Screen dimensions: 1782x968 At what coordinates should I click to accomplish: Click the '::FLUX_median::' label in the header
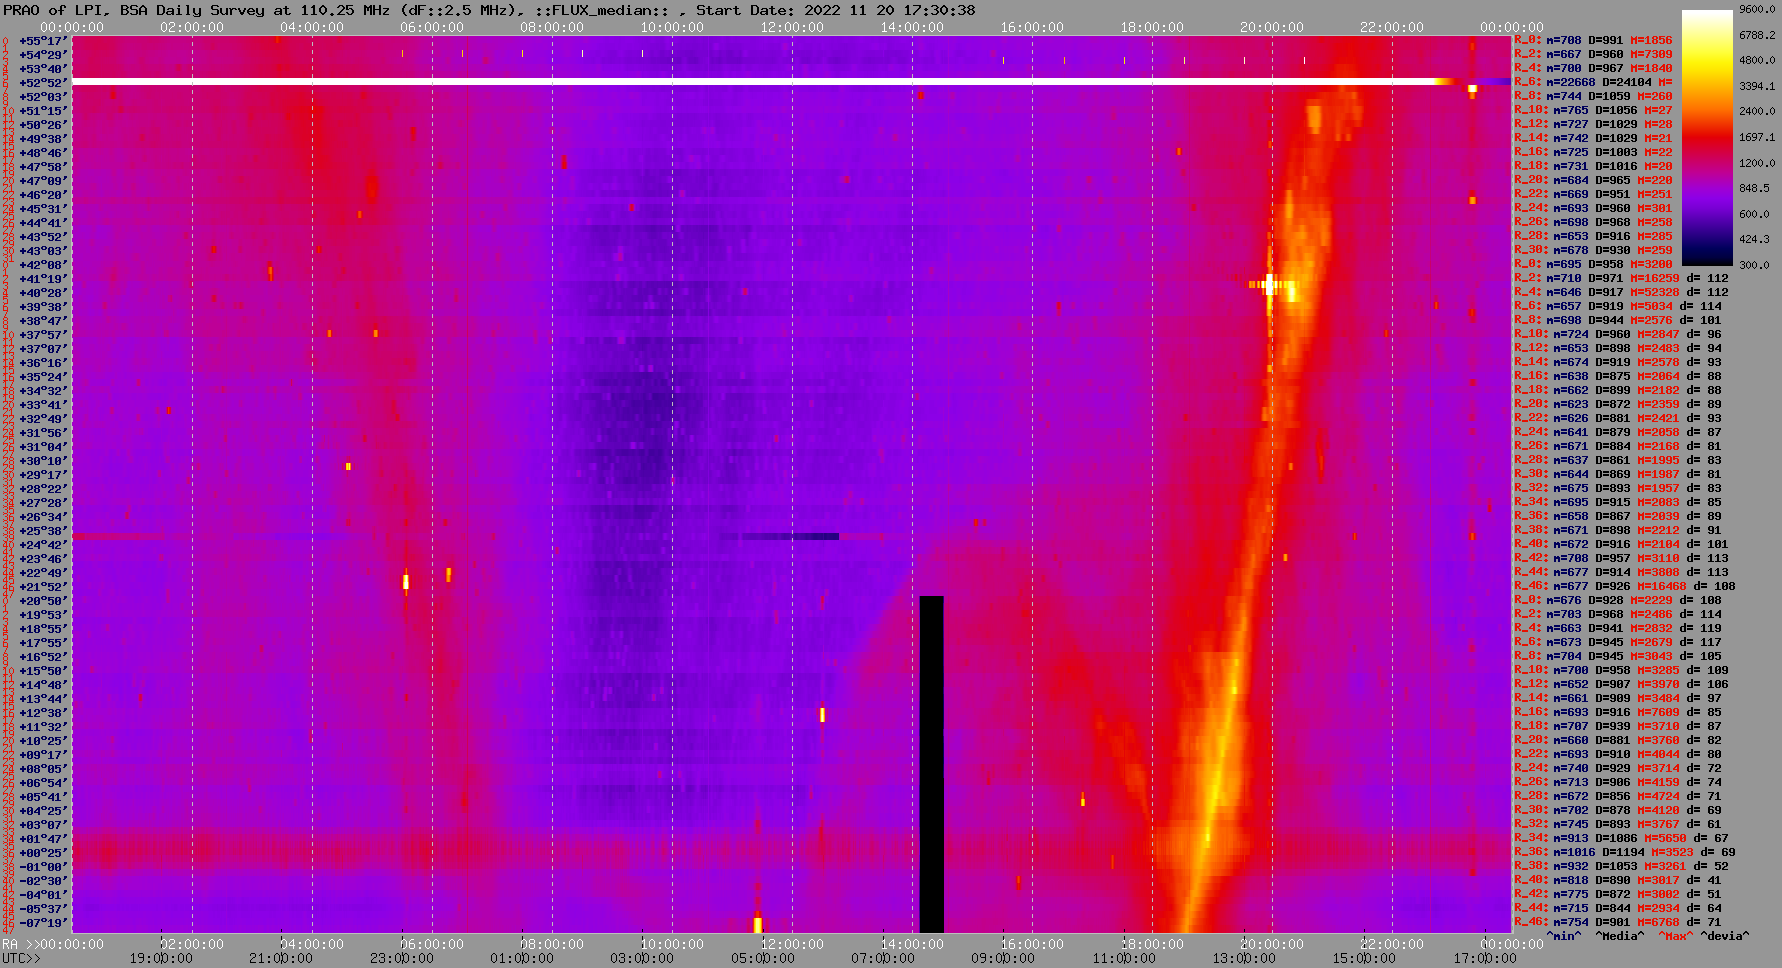point(601,10)
